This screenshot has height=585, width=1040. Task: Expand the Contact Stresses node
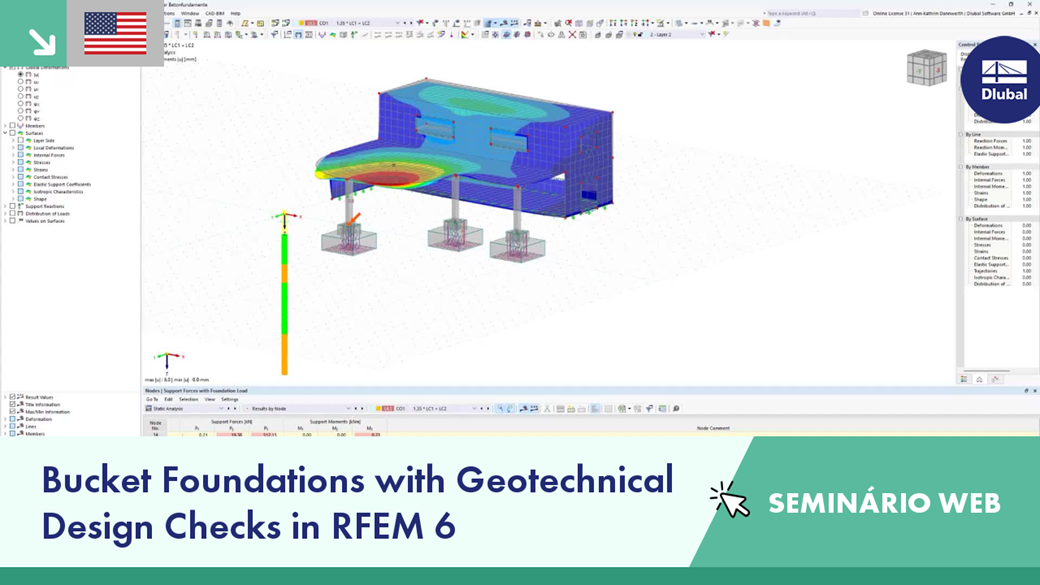(13, 177)
